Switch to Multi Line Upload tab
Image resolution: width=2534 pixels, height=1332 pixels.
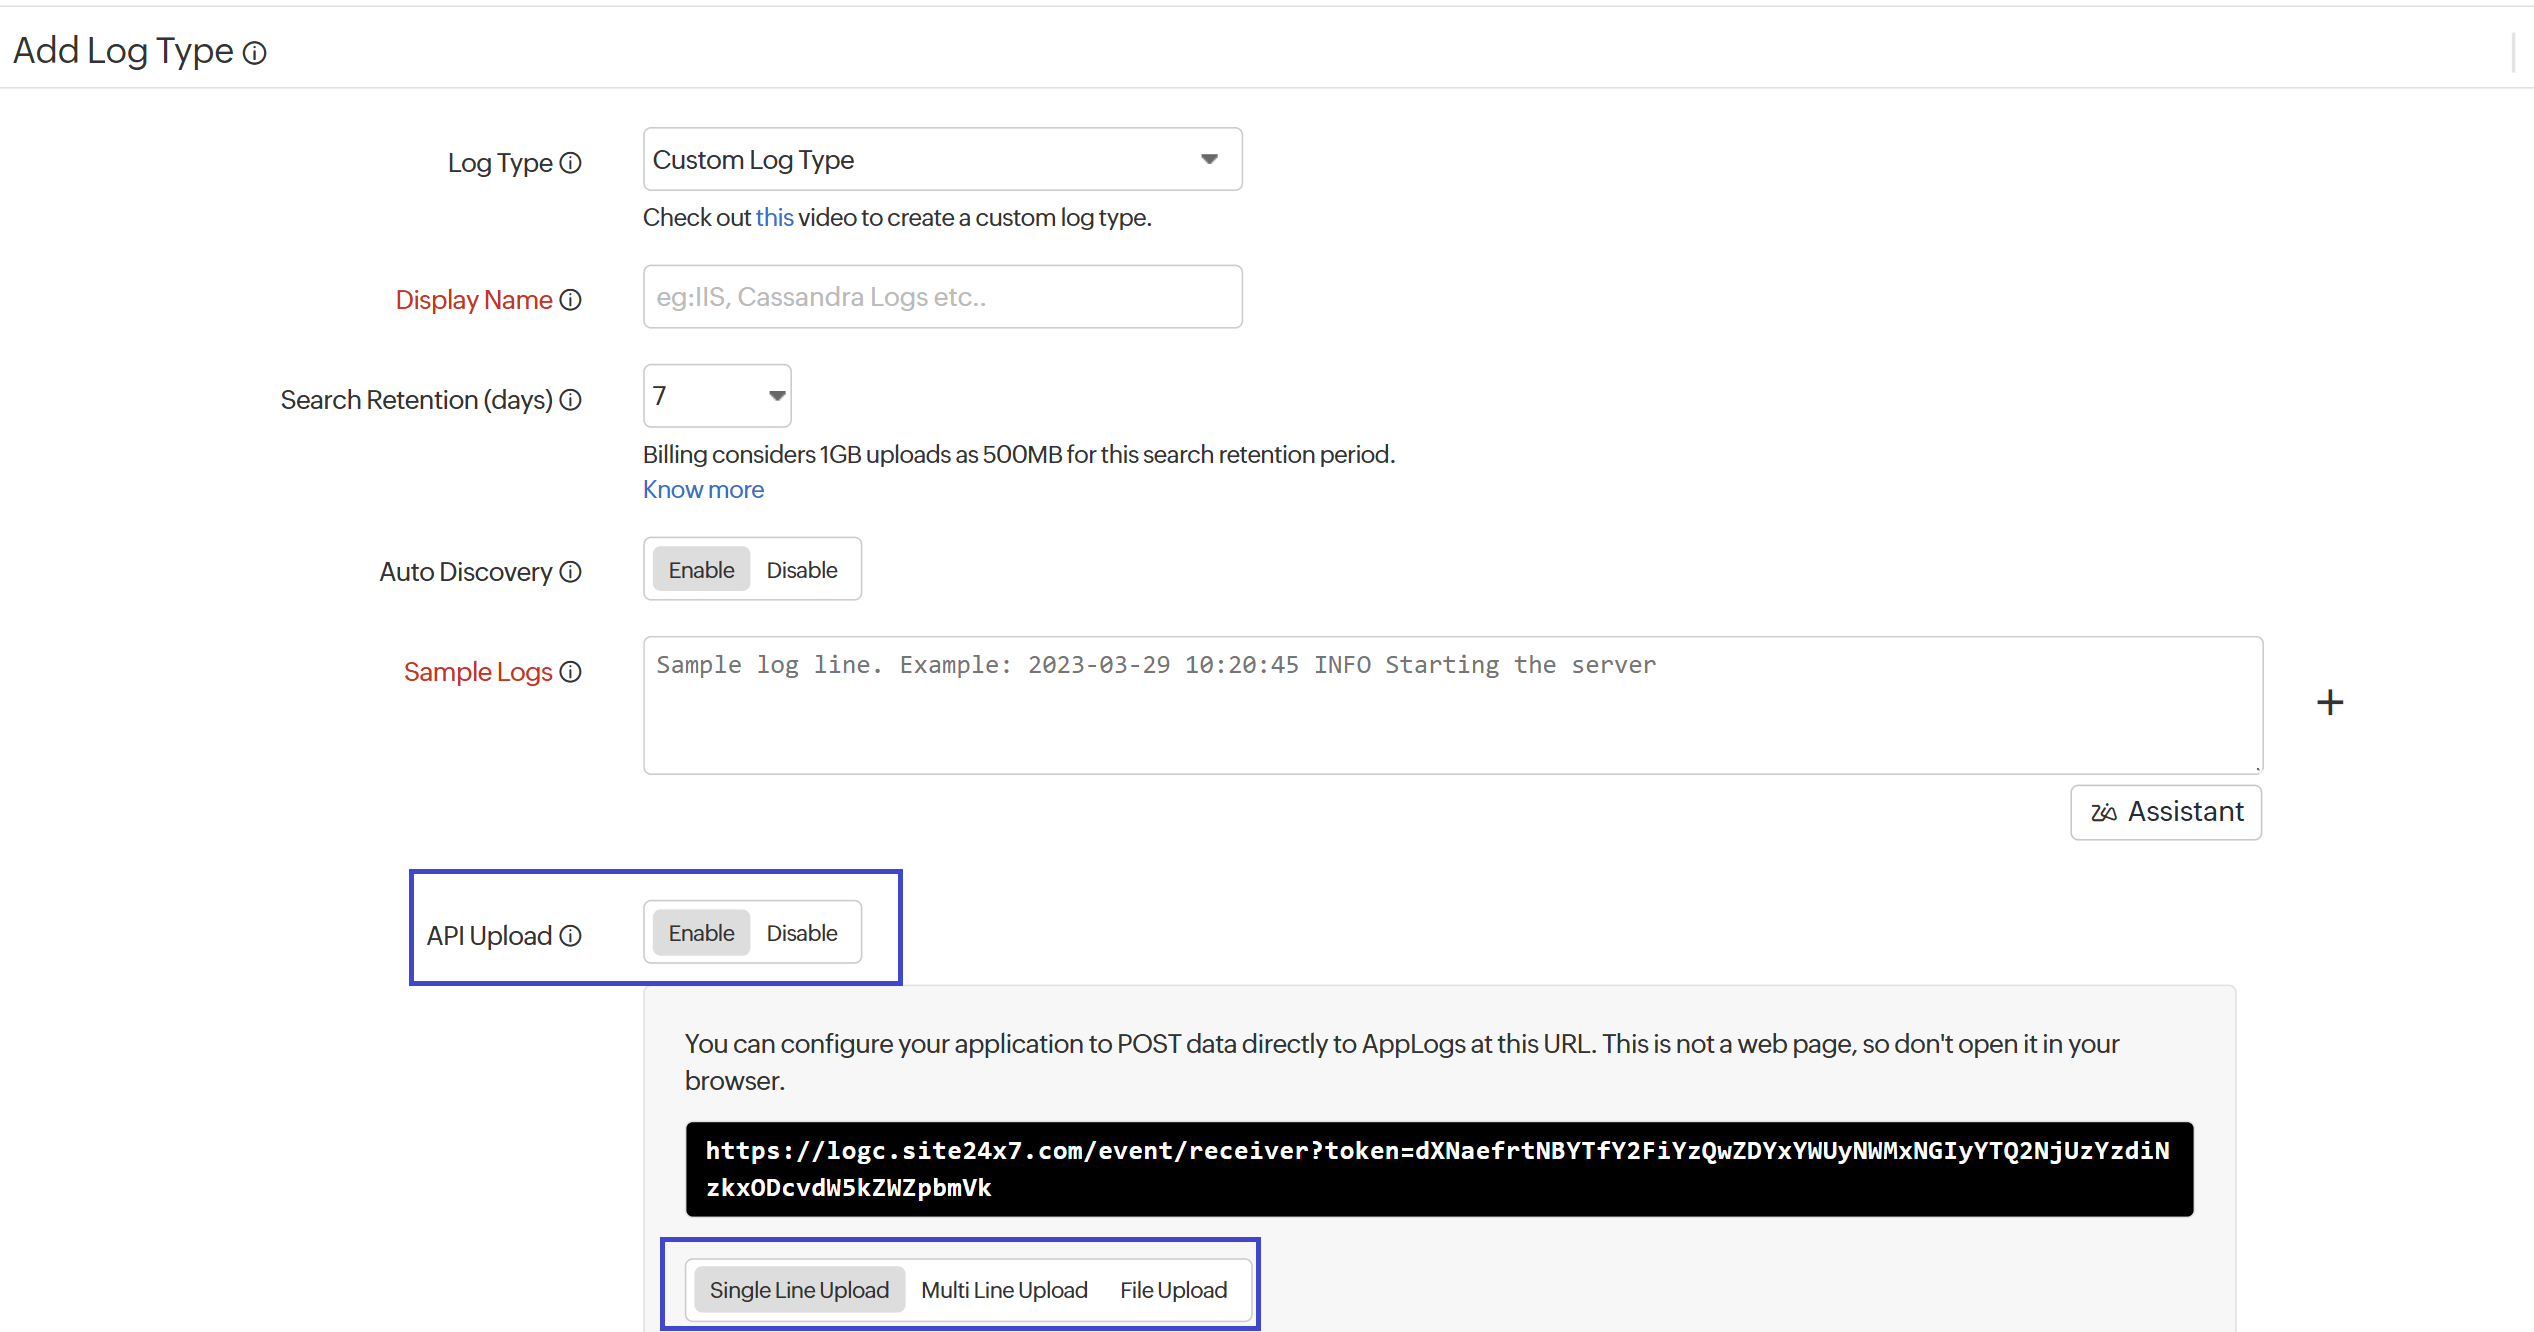(1004, 1290)
